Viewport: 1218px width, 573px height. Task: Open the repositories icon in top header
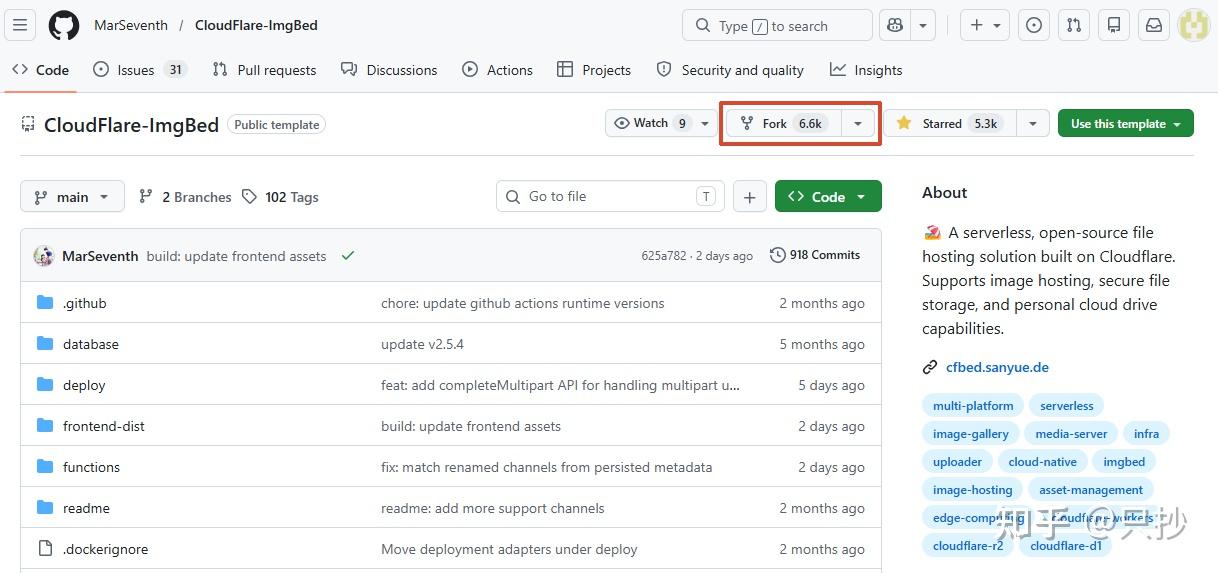(x=1114, y=25)
